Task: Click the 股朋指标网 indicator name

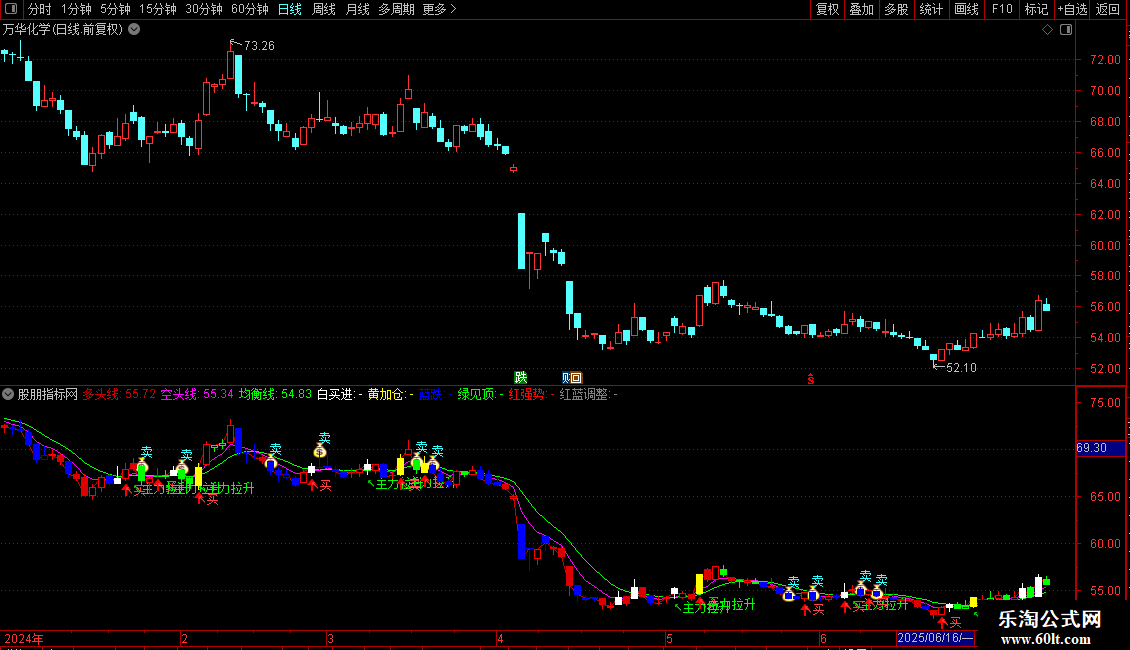Action: [x=48, y=394]
